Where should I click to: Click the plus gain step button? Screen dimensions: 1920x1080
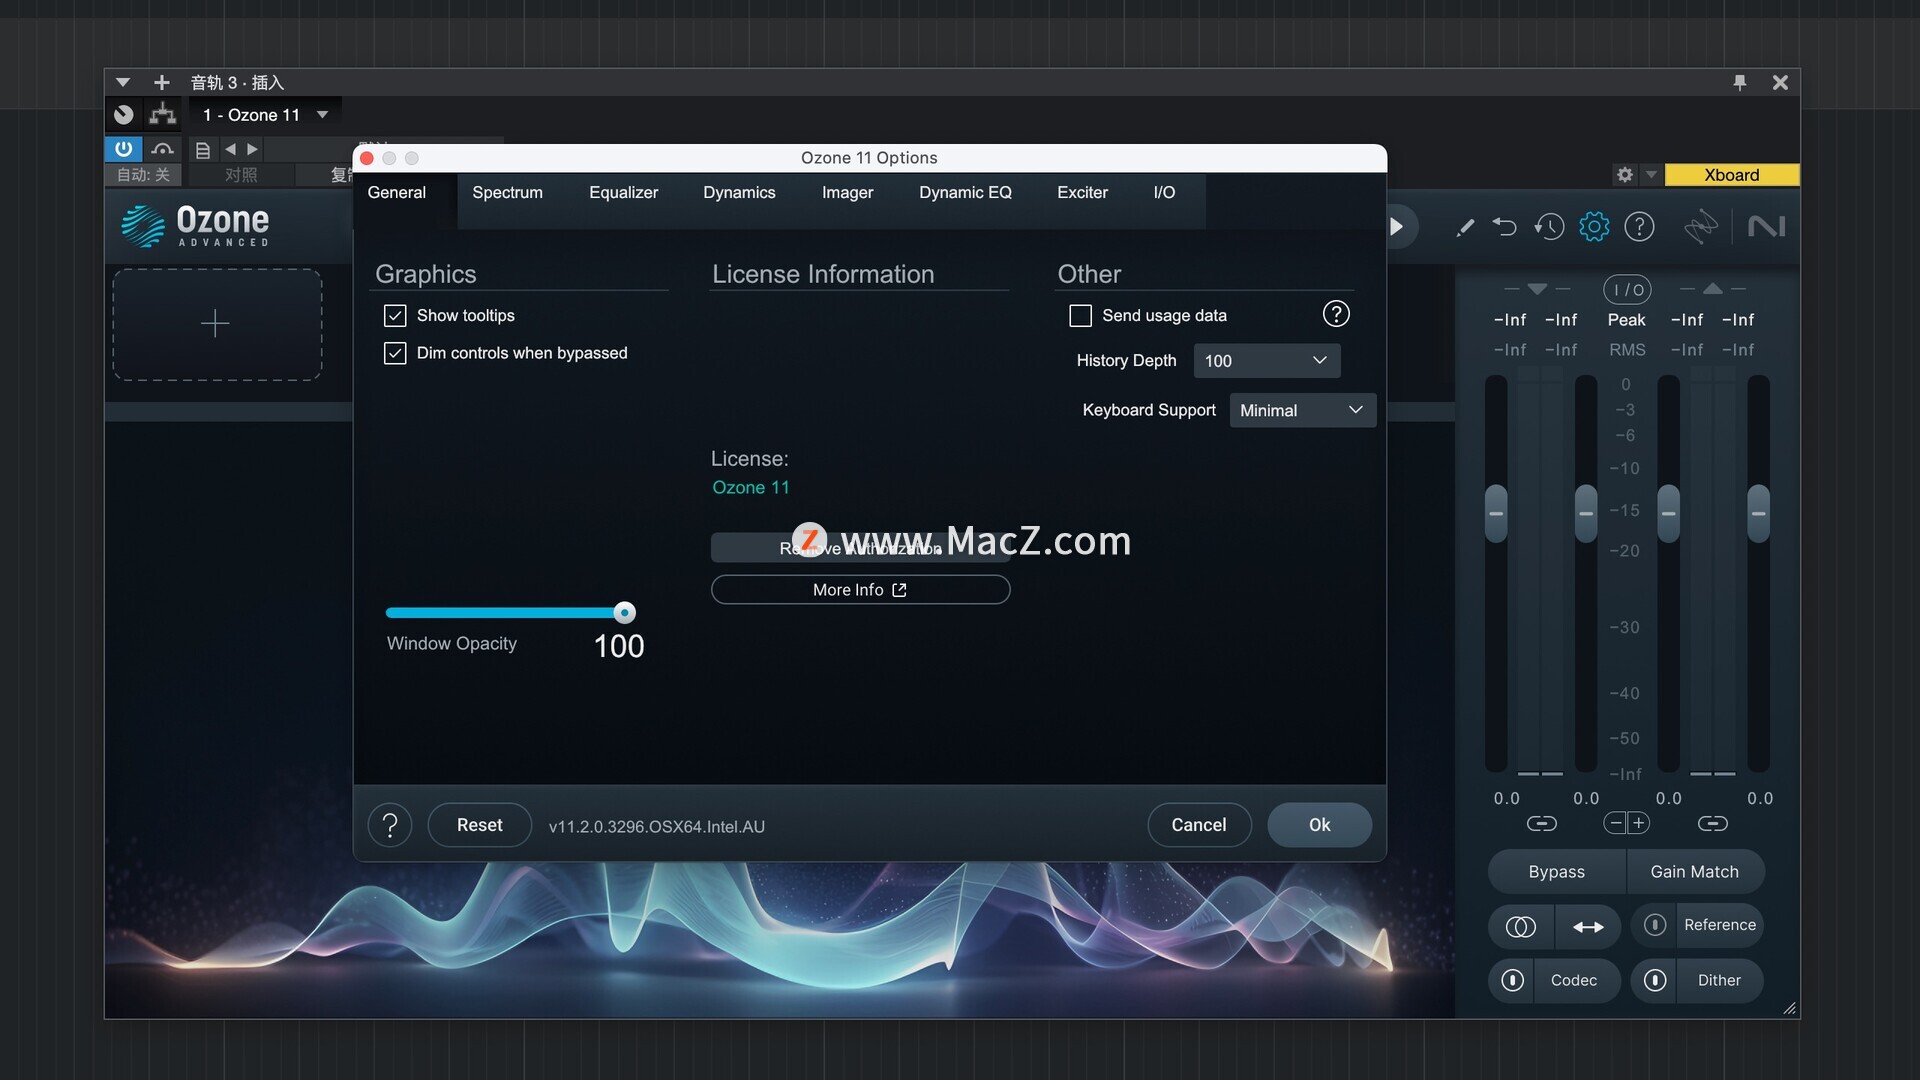point(1638,823)
